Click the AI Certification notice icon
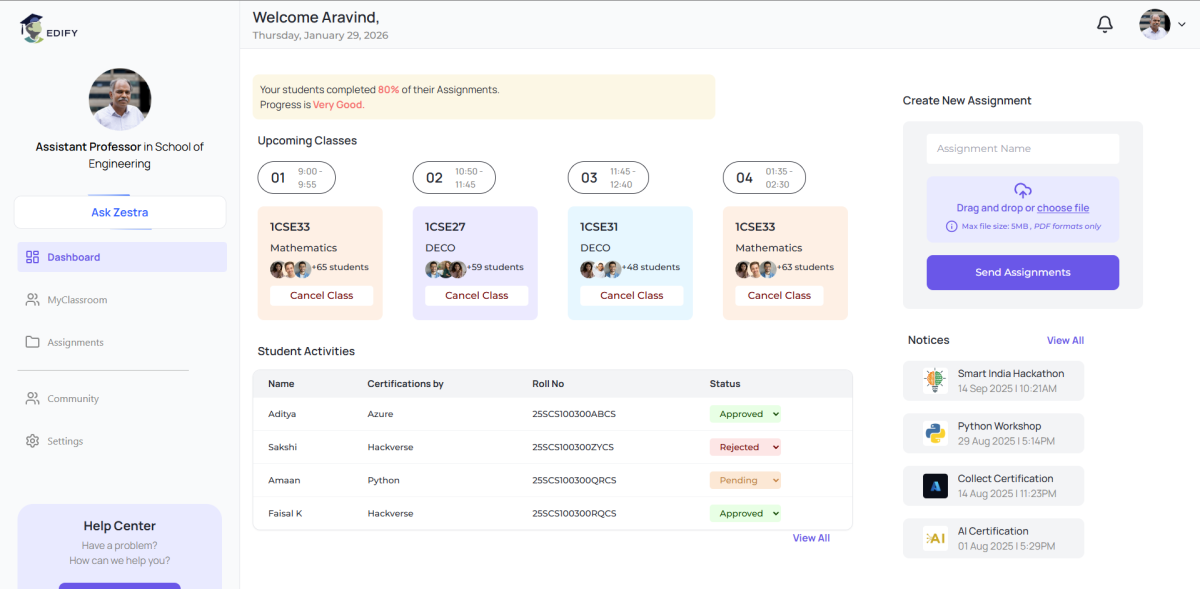 [935, 538]
